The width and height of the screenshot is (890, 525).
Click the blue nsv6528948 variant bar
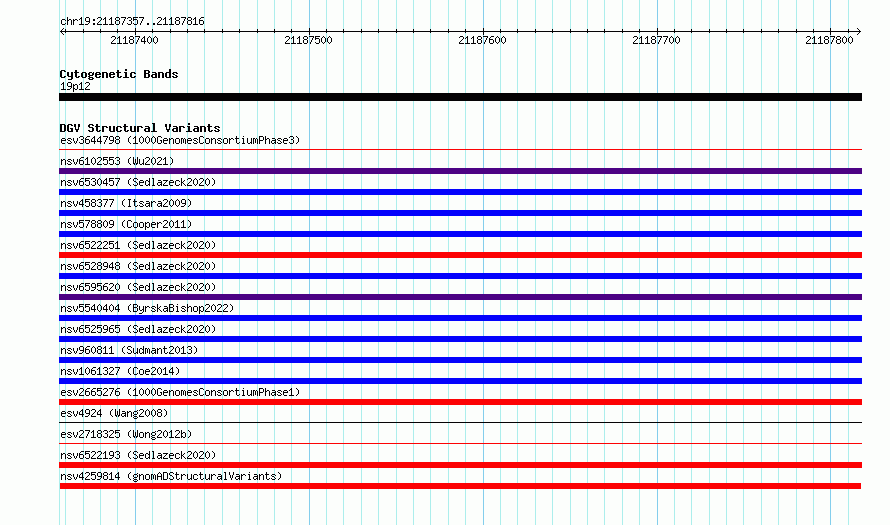[x=460, y=276]
